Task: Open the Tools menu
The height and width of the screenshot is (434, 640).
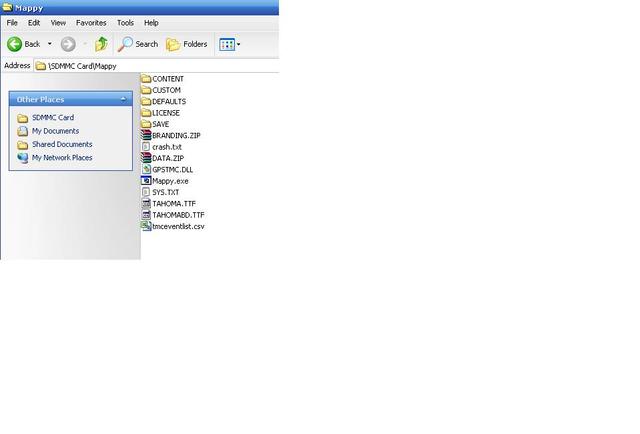Action: 125,23
